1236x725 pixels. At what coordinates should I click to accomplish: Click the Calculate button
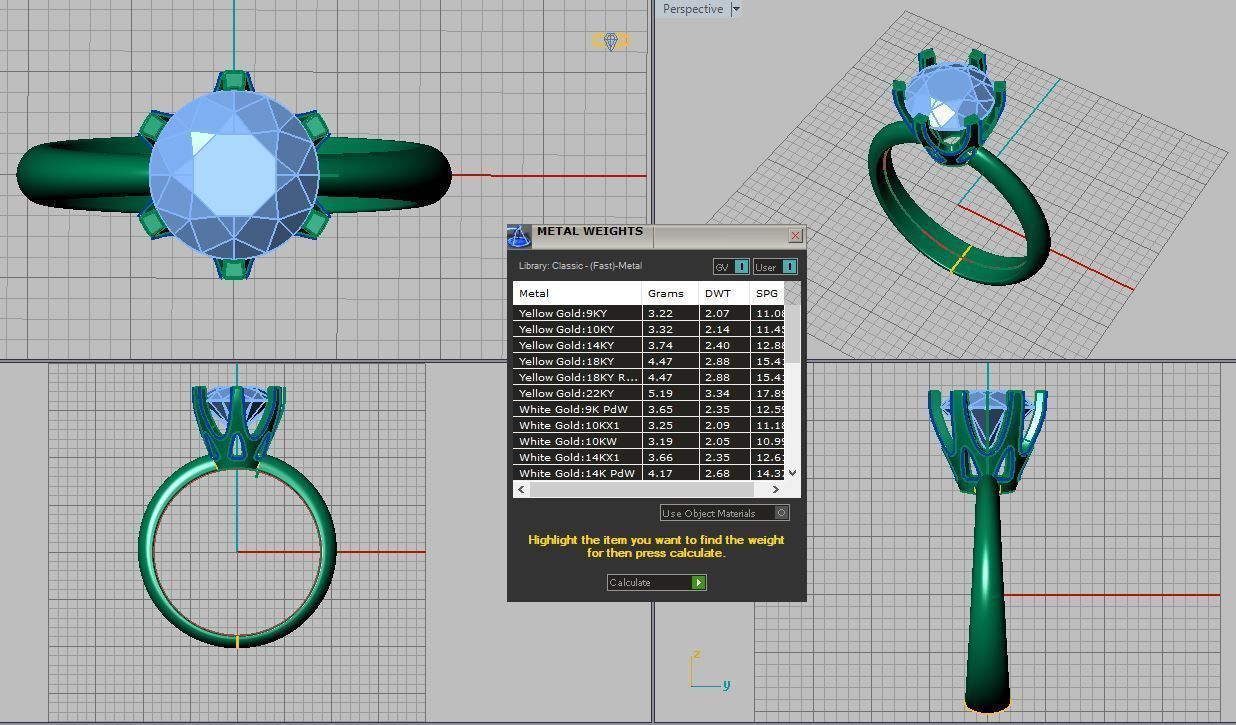click(657, 582)
